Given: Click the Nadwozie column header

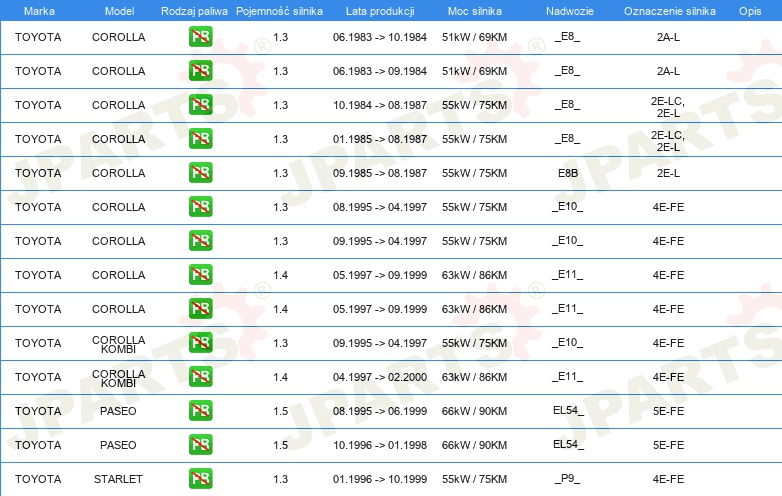Looking at the screenshot, I should pyautogui.click(x=567, y=10).
